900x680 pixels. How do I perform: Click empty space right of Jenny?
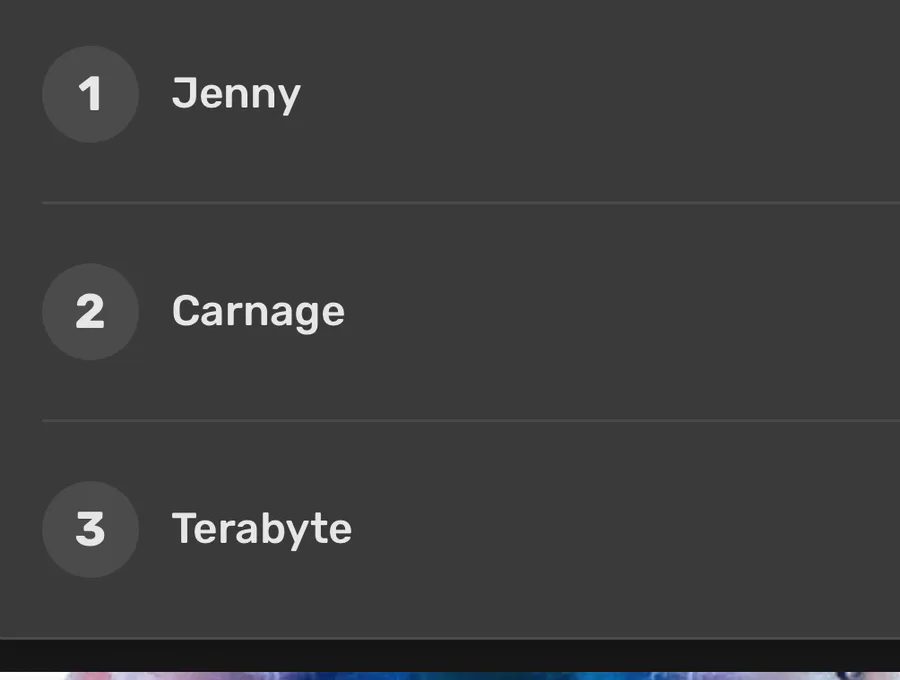[600, 94]
